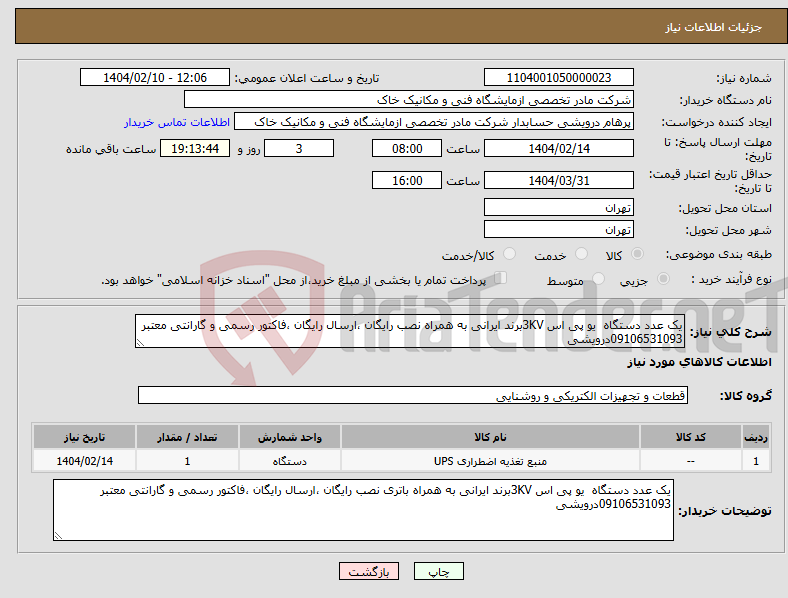Click the نام کالا column header
This screenshot has height=598, width=788.
pos(490,437)
